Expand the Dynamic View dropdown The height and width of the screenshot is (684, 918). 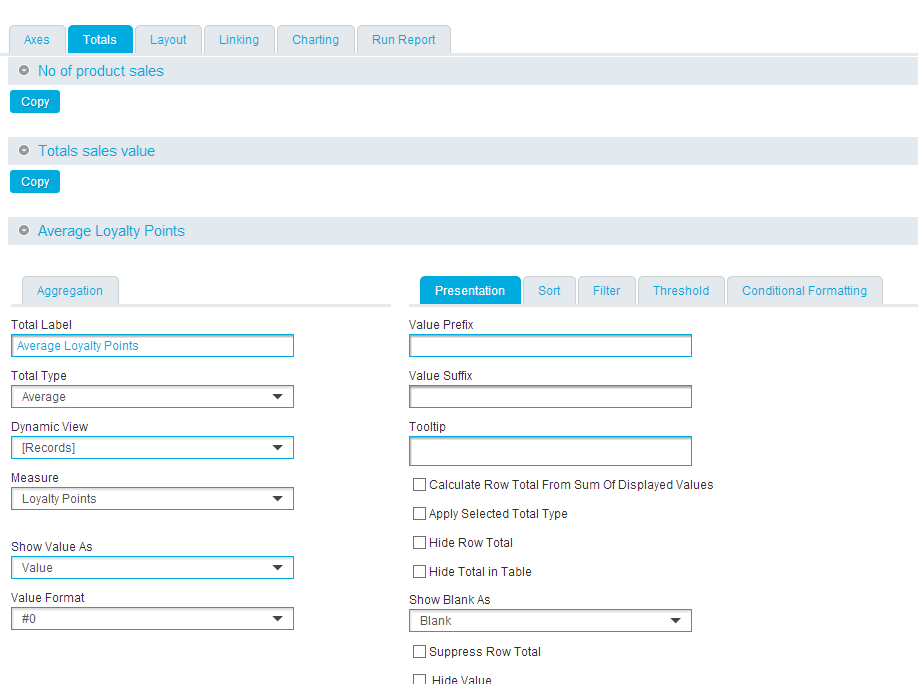pyautogui.click(x=152, y=448)
